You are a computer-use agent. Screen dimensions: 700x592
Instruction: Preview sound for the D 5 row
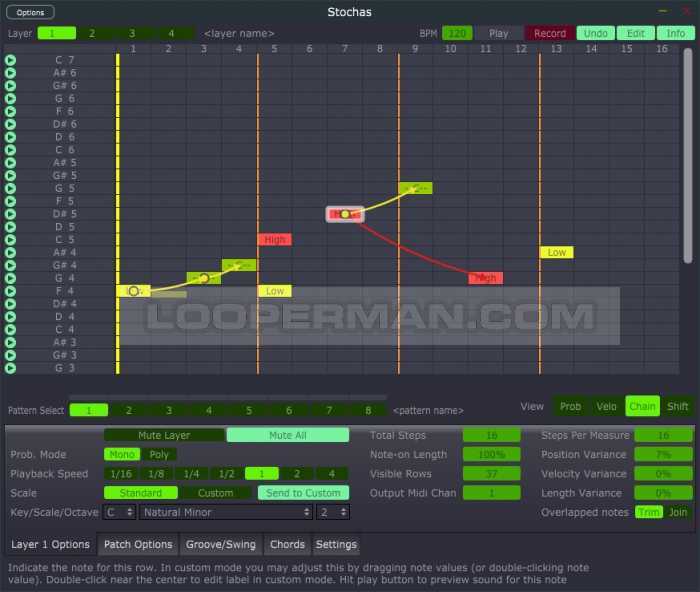click(x=10, y=227)
